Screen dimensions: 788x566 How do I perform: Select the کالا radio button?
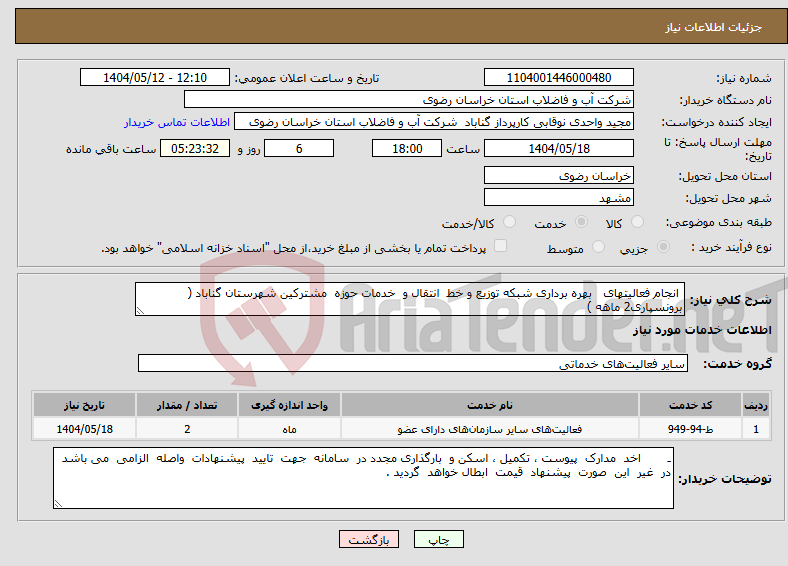click(637, 222)
